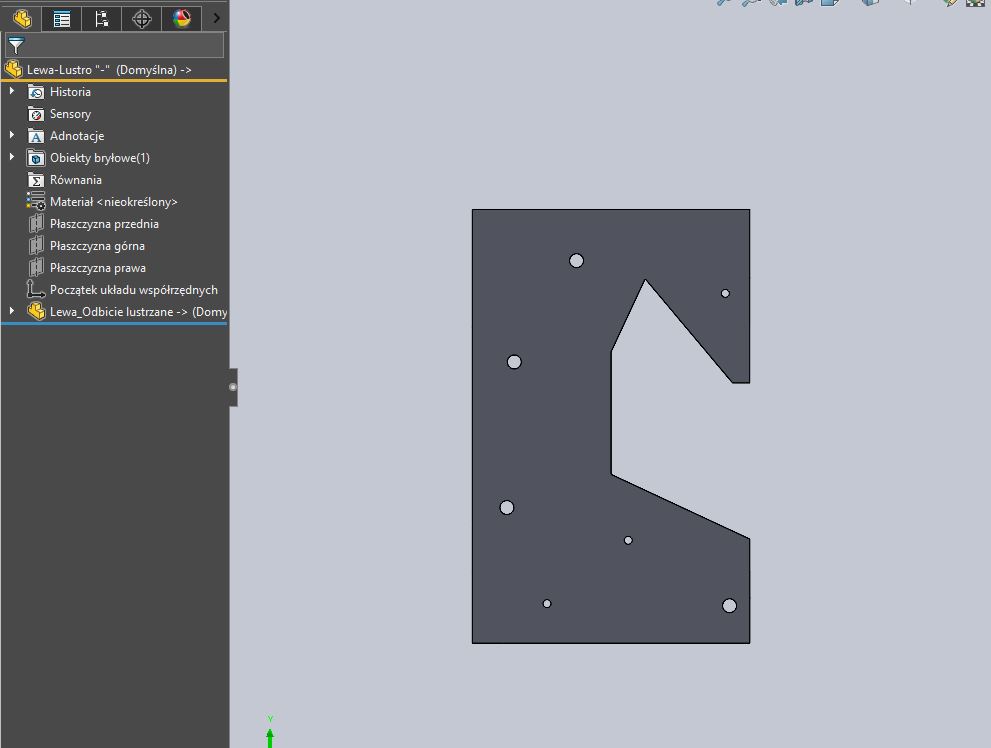Screen dimensions: 991x748
Task: Show more manager tabs with arrow
Action: pos(217,17)
